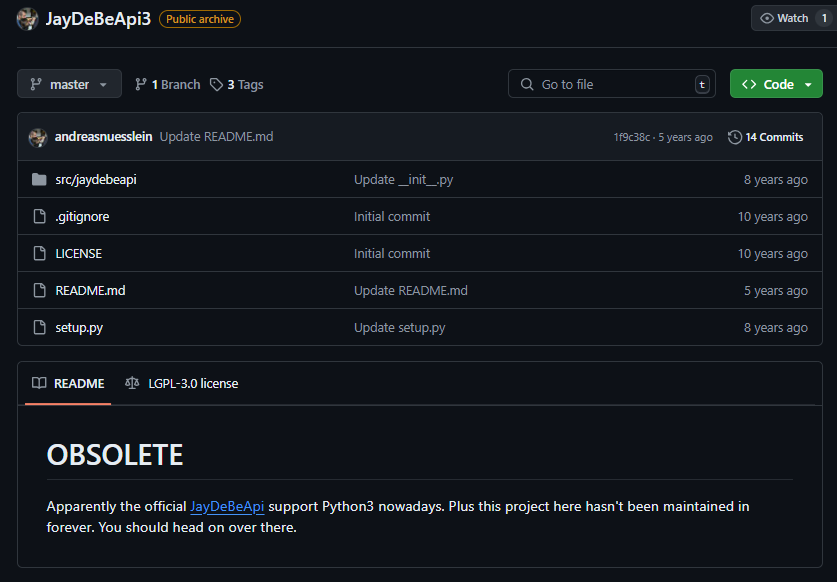The width and height of the screenshot is (837, 582).
Task: Click the tag icon beside 3 Tags
Action: click(x=216, y=84)
